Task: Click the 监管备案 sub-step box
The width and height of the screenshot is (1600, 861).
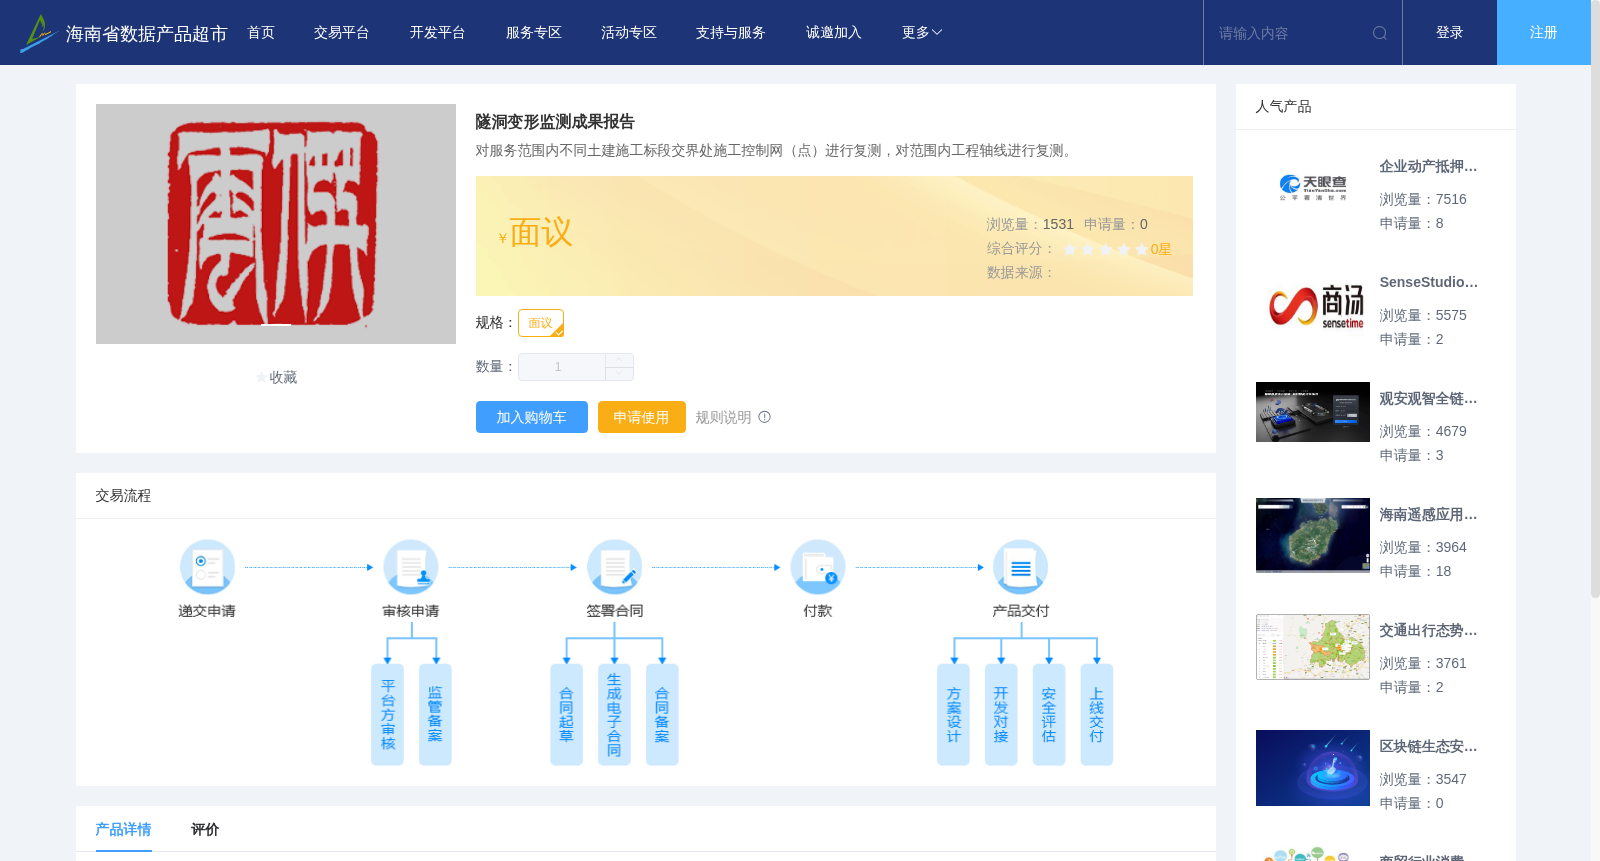Action: point(435,715)
